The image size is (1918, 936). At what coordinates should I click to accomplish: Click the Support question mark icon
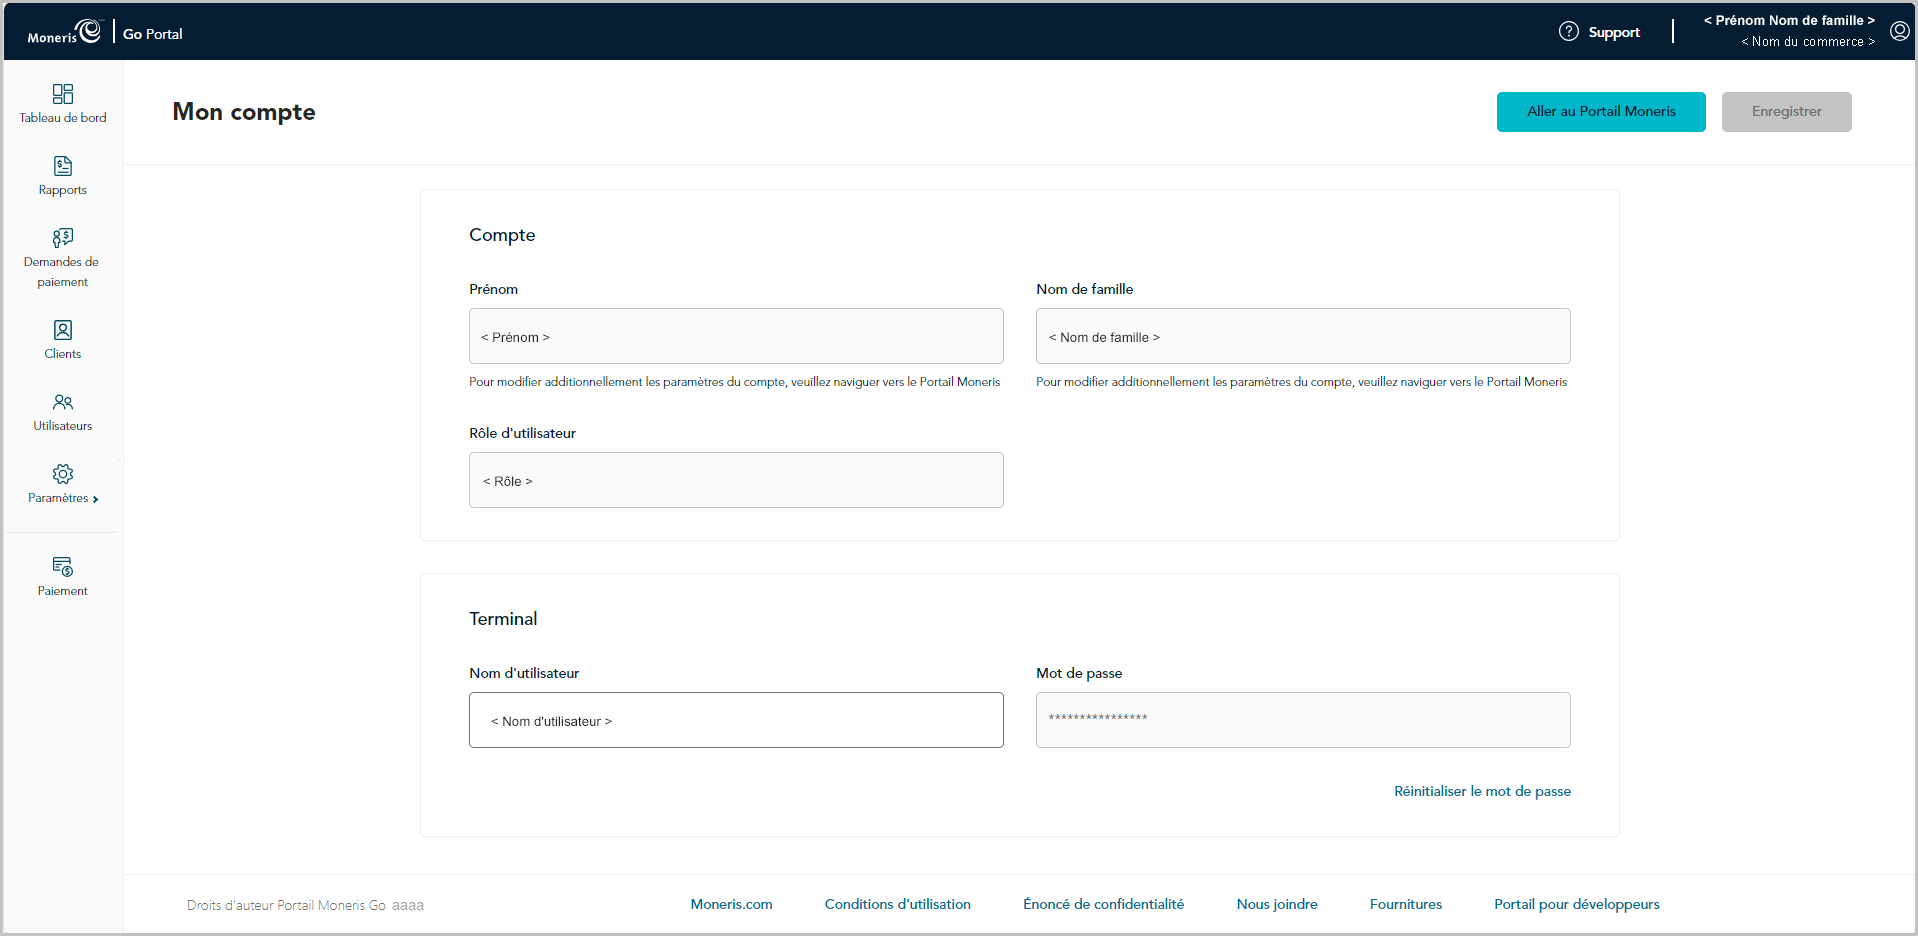[1568, 32]
